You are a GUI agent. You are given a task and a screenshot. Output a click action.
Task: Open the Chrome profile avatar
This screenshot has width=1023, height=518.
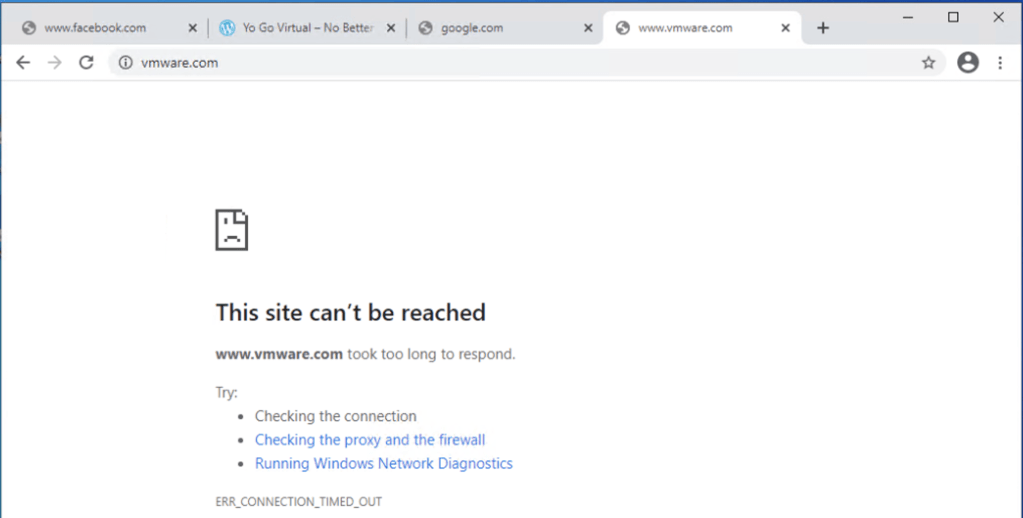pos(967,63)
